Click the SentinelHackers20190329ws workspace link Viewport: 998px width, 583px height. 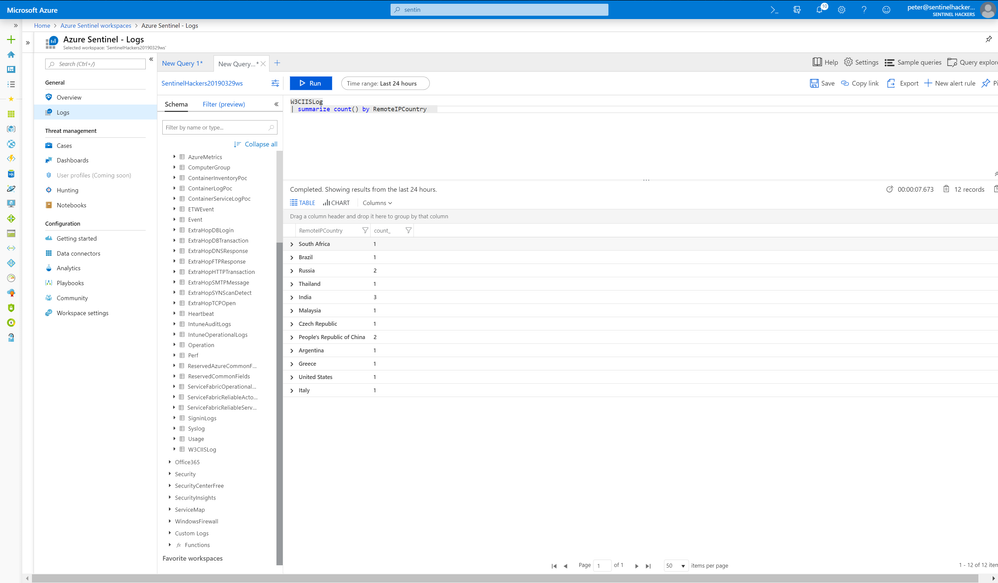coord(202,83)
